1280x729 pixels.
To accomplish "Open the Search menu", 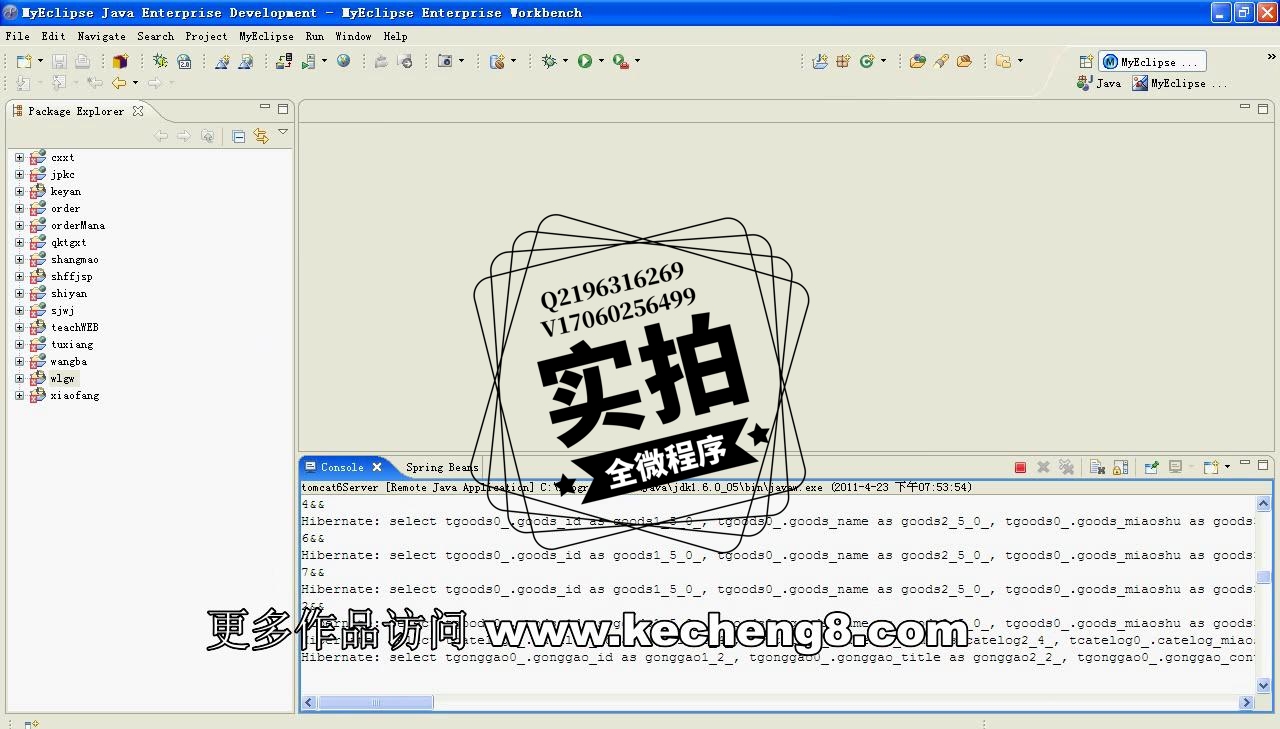I will click(x=155, y=36).
